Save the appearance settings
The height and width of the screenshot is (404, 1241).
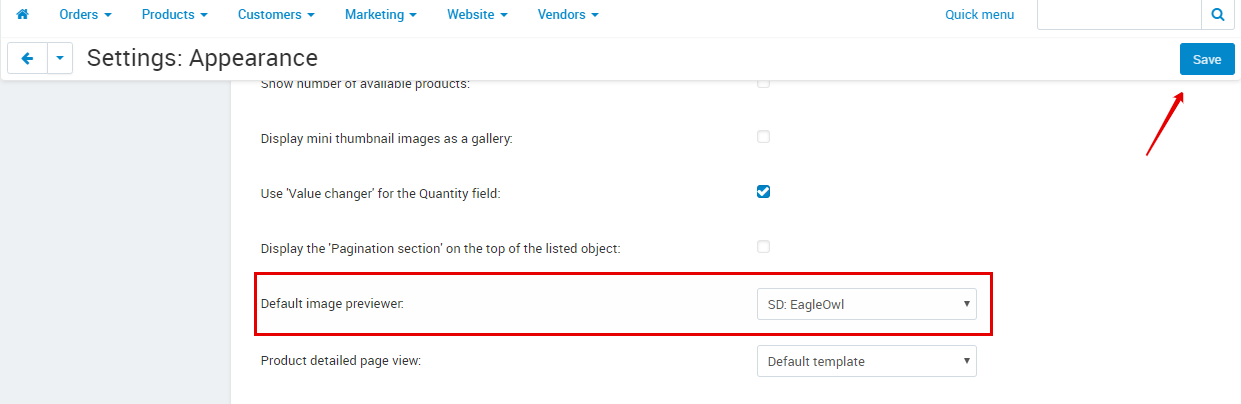click(1207, 59)
